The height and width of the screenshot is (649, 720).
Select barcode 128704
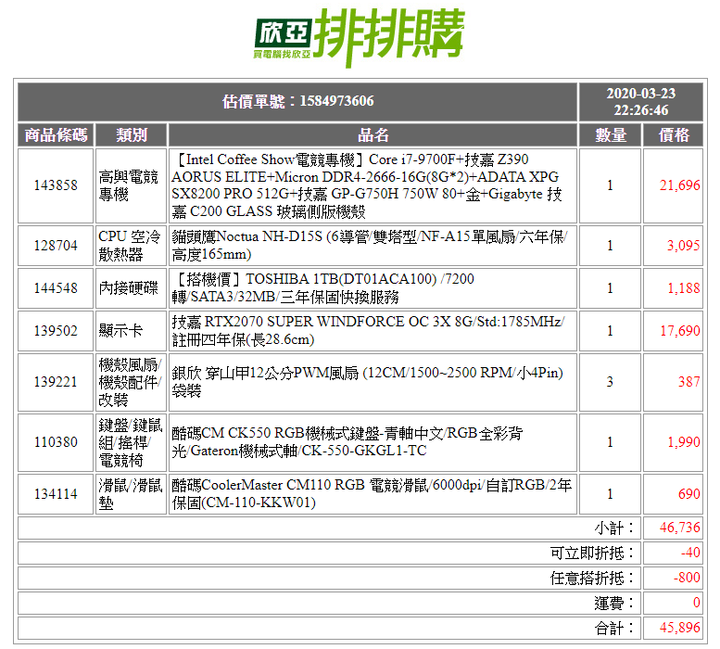(56, 245)
